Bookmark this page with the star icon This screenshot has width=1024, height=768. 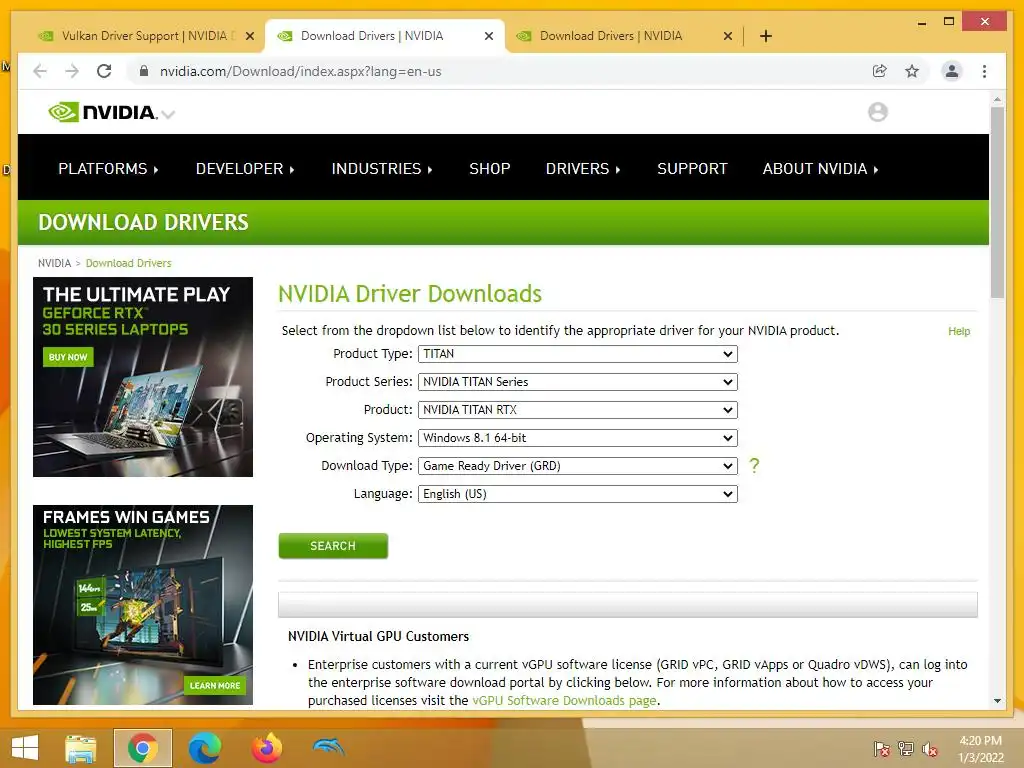[x=912, y=71]
